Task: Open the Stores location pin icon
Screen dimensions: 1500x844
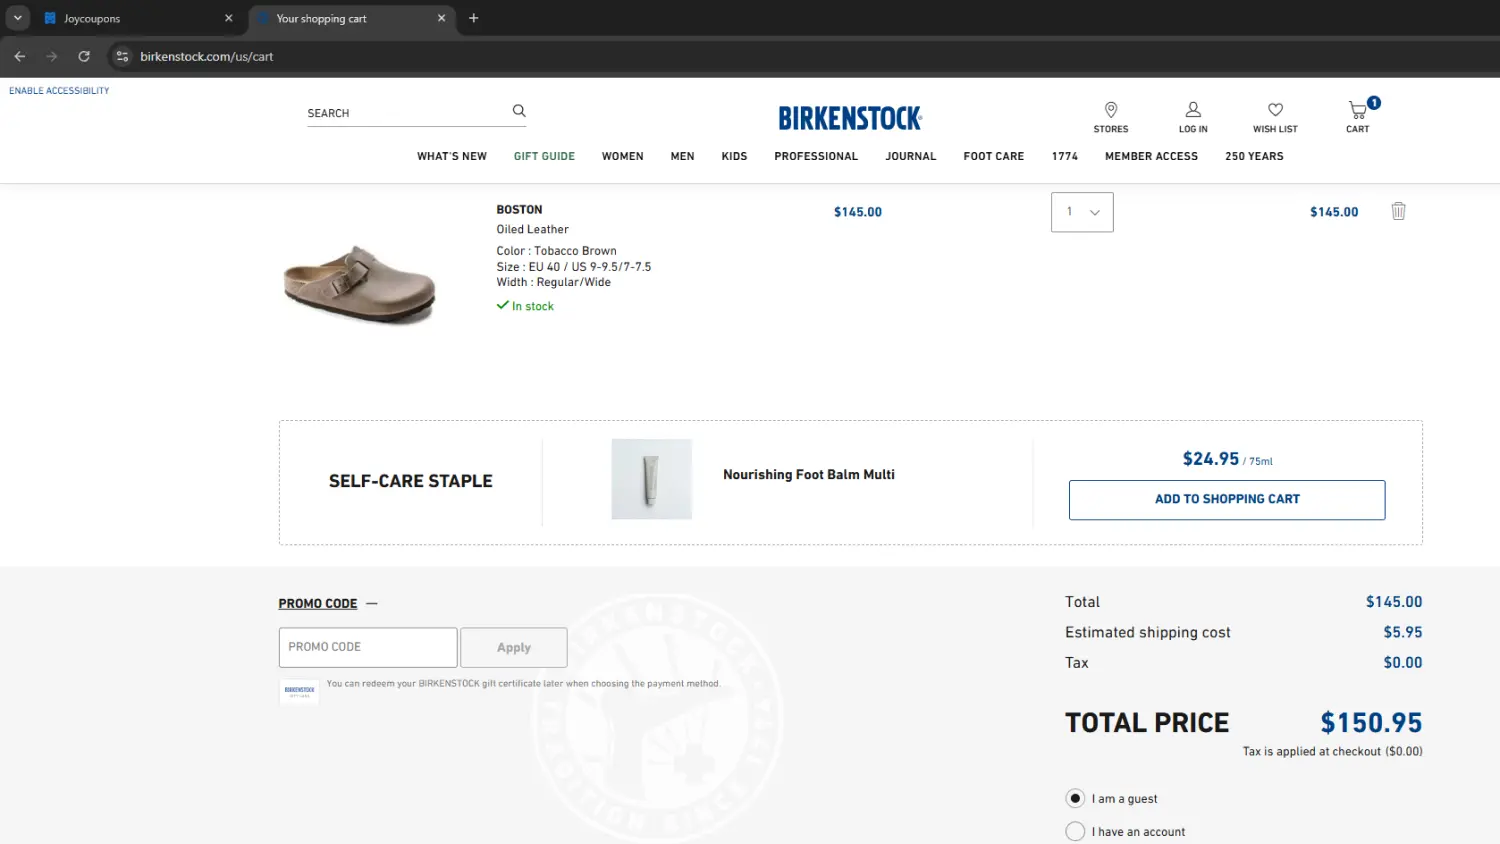Action: 1110,110
